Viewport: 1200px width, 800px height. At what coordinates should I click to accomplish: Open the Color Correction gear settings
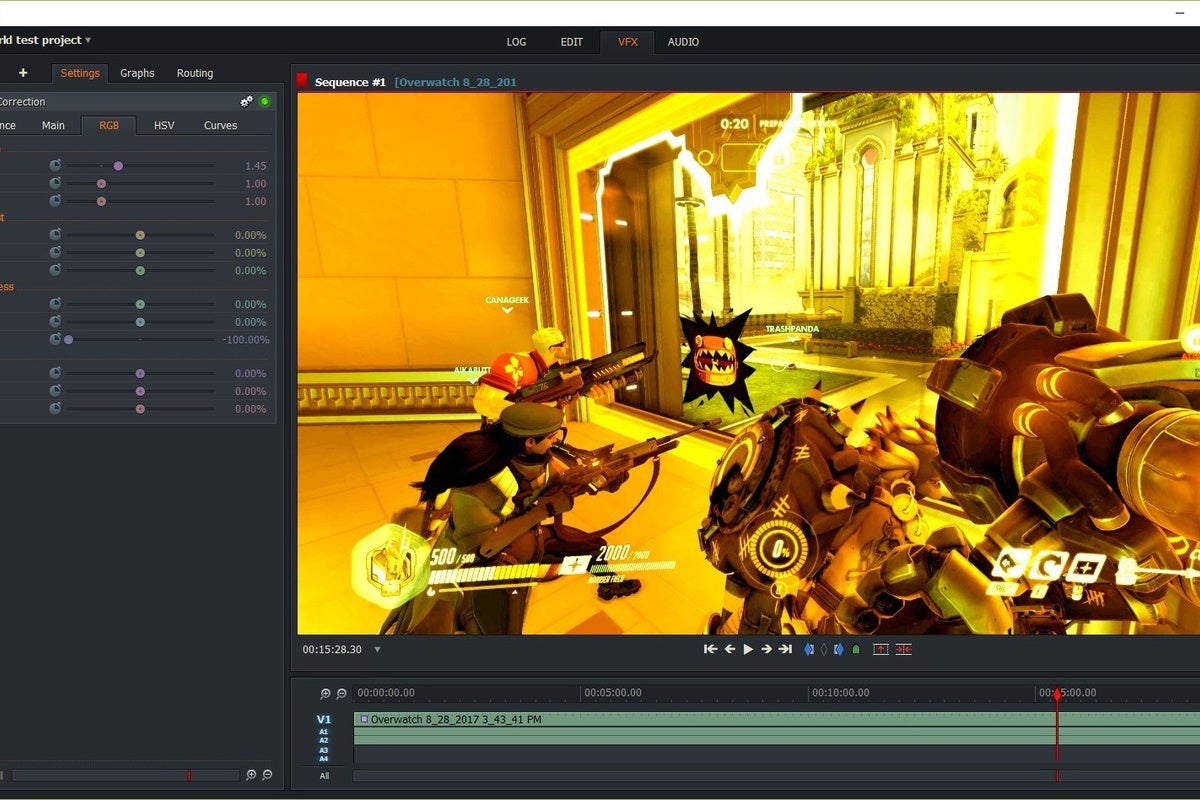[x=247, y=101]
